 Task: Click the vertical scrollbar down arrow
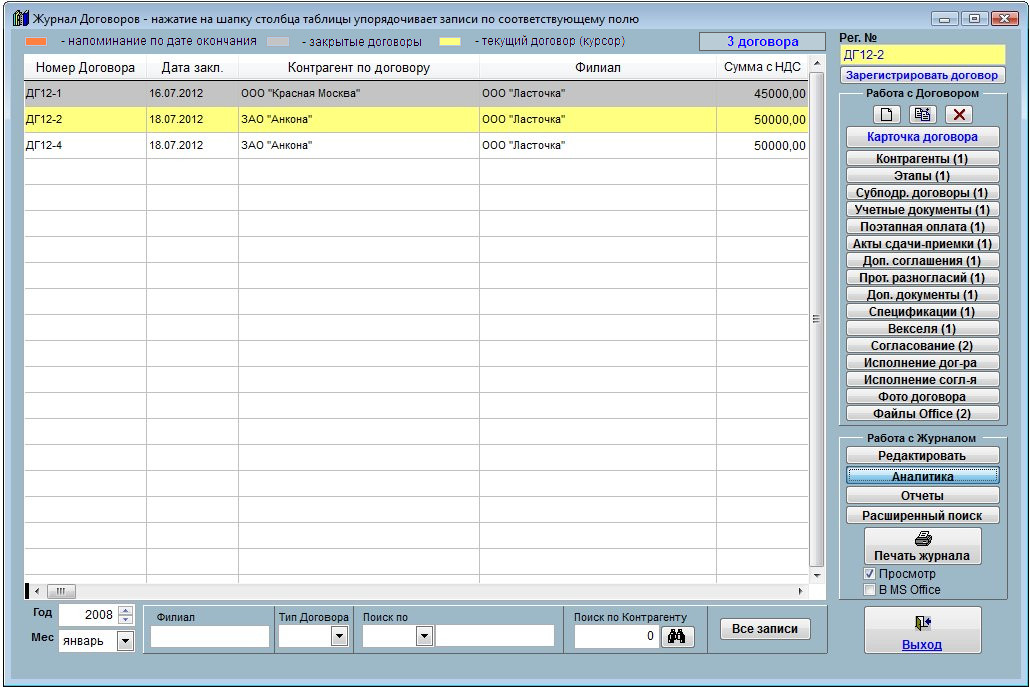point(817,575)
